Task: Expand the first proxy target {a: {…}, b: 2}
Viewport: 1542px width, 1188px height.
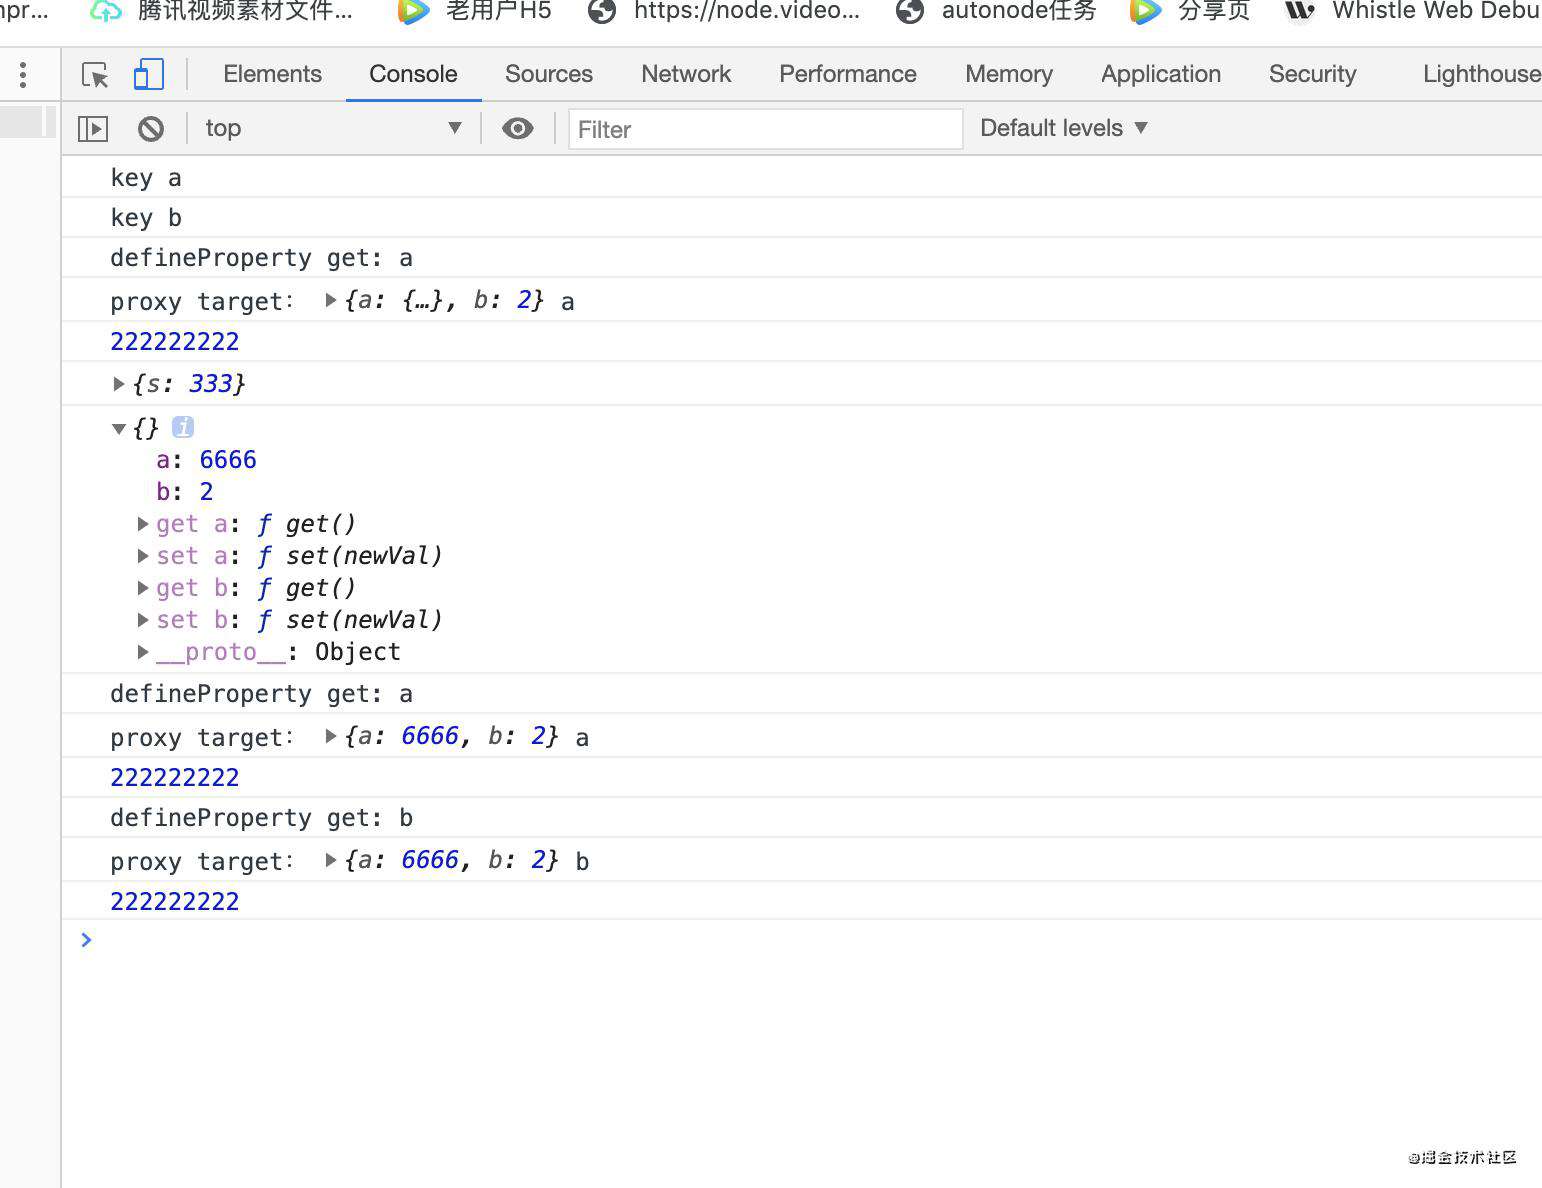Action: point(330,300)
